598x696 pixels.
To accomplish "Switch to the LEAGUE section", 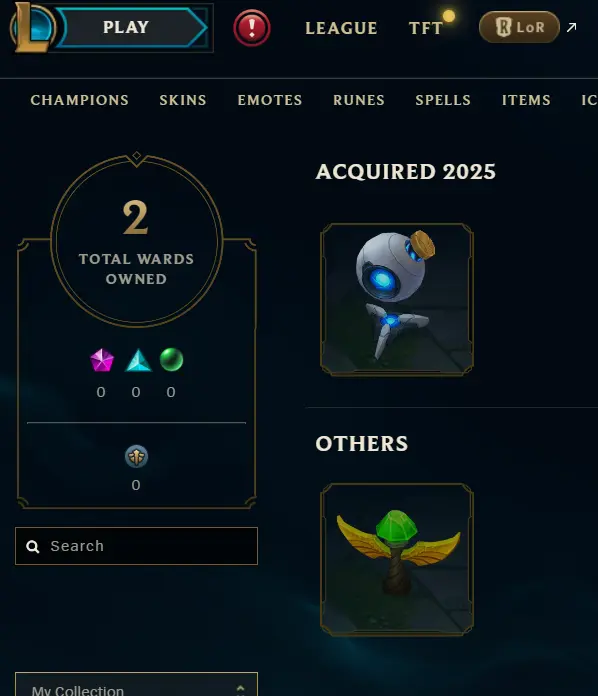I will (x=341, y=28).
